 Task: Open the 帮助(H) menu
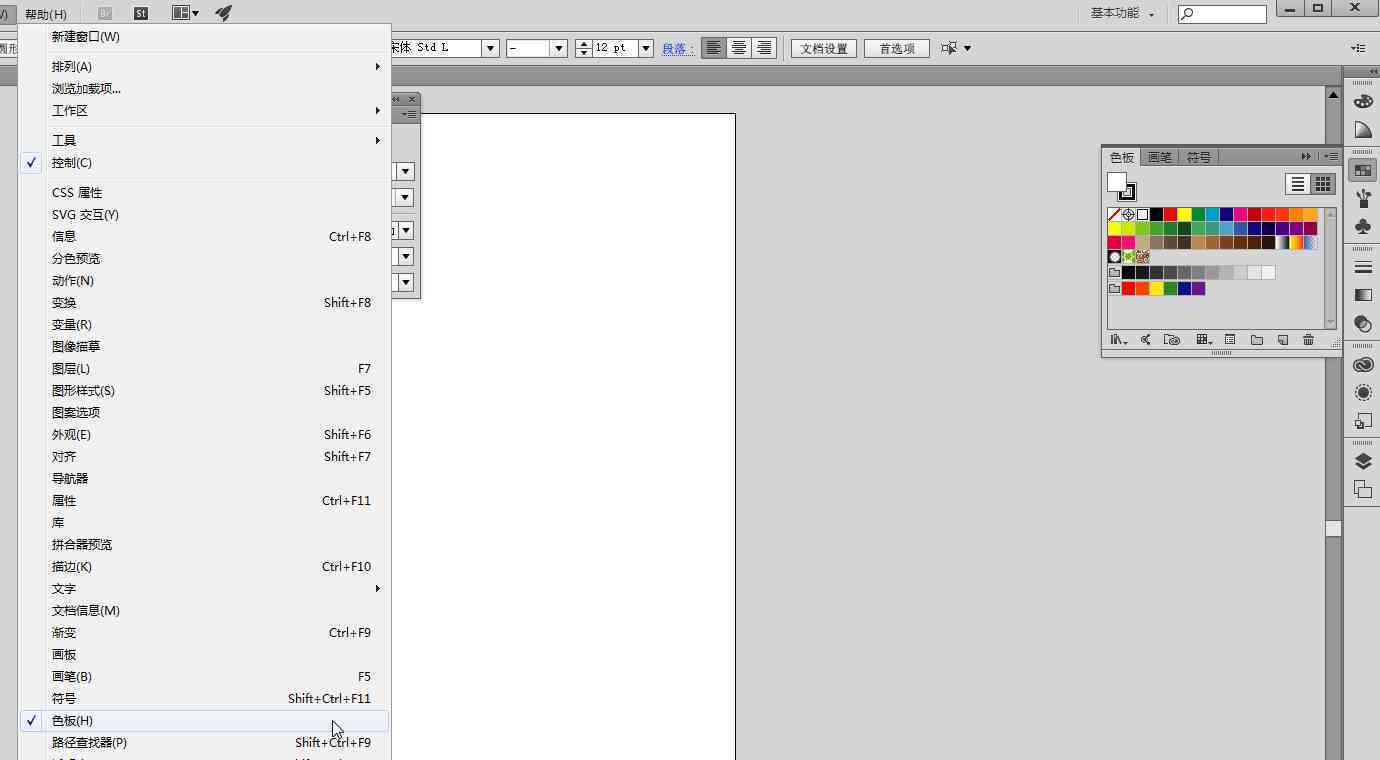(x=46, y=14)
